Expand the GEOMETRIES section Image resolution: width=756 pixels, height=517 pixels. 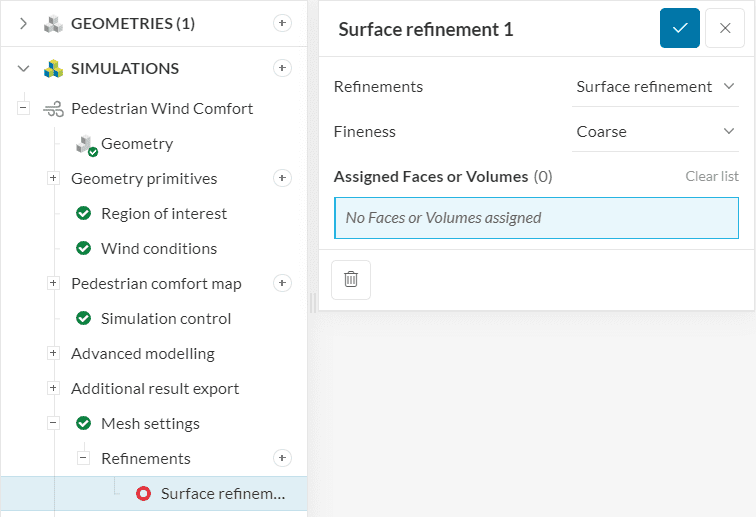click(x=23, y=23)
